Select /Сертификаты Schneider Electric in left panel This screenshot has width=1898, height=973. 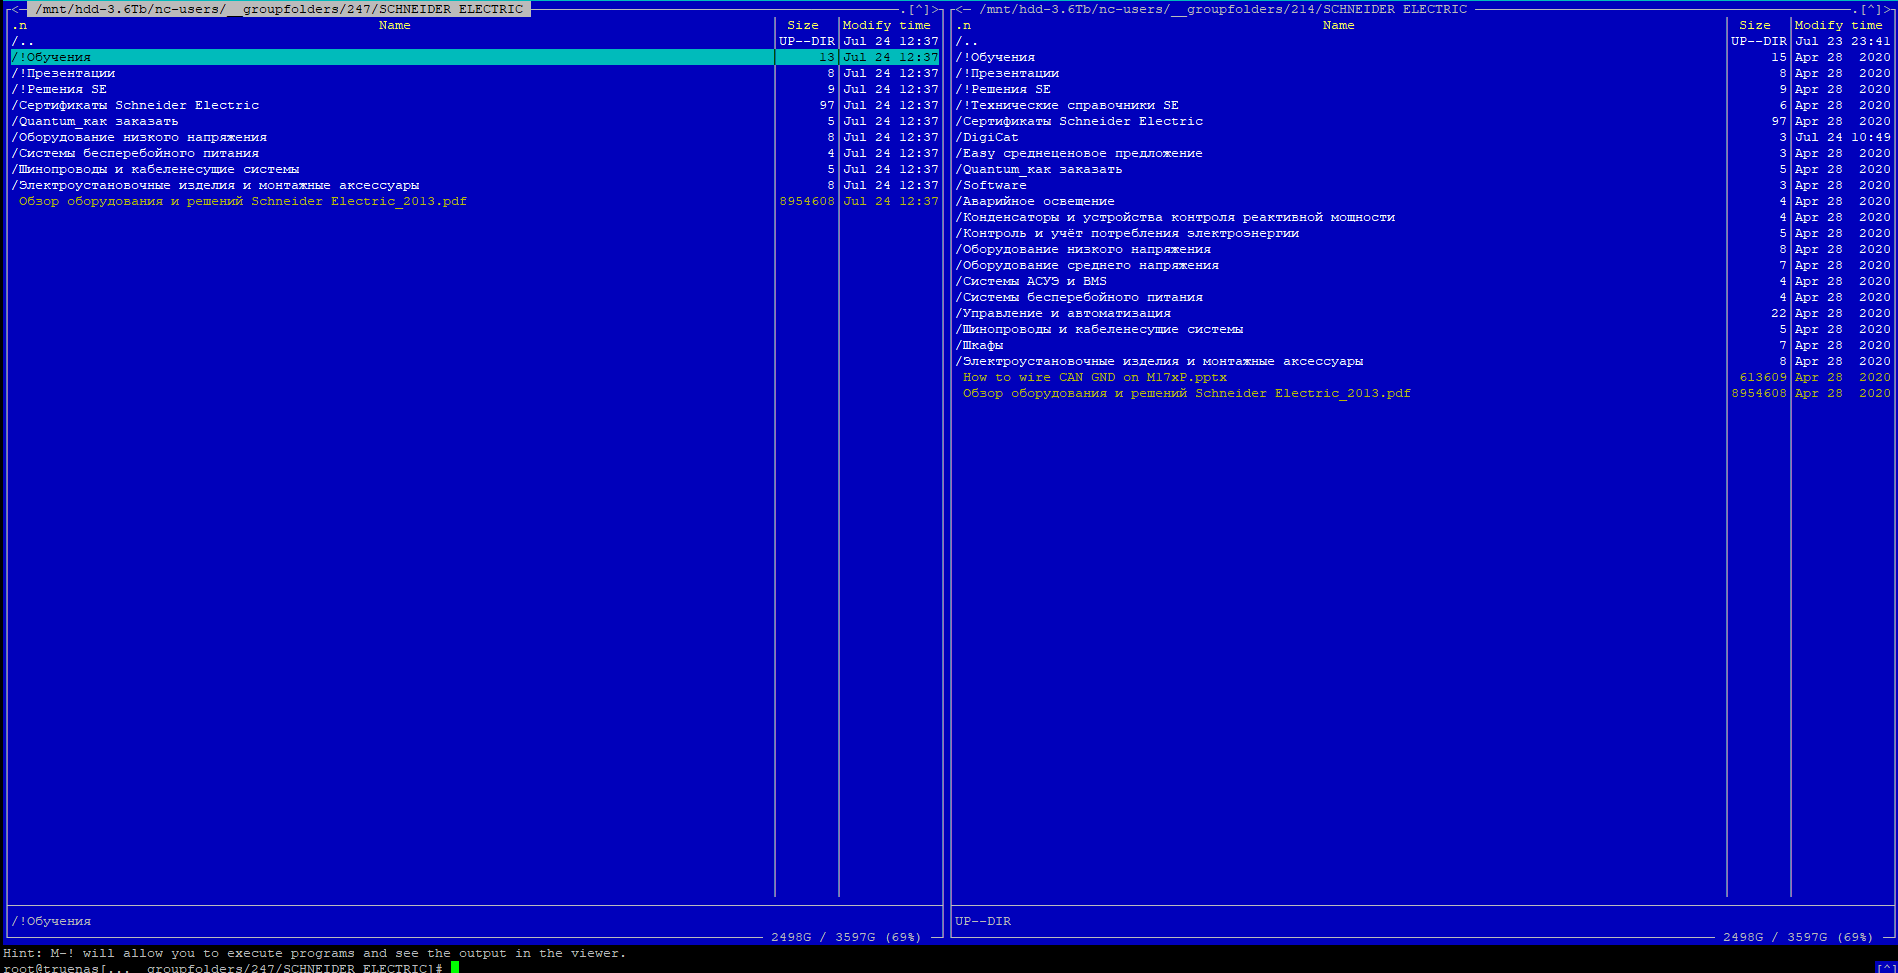(x=475, y=105)
